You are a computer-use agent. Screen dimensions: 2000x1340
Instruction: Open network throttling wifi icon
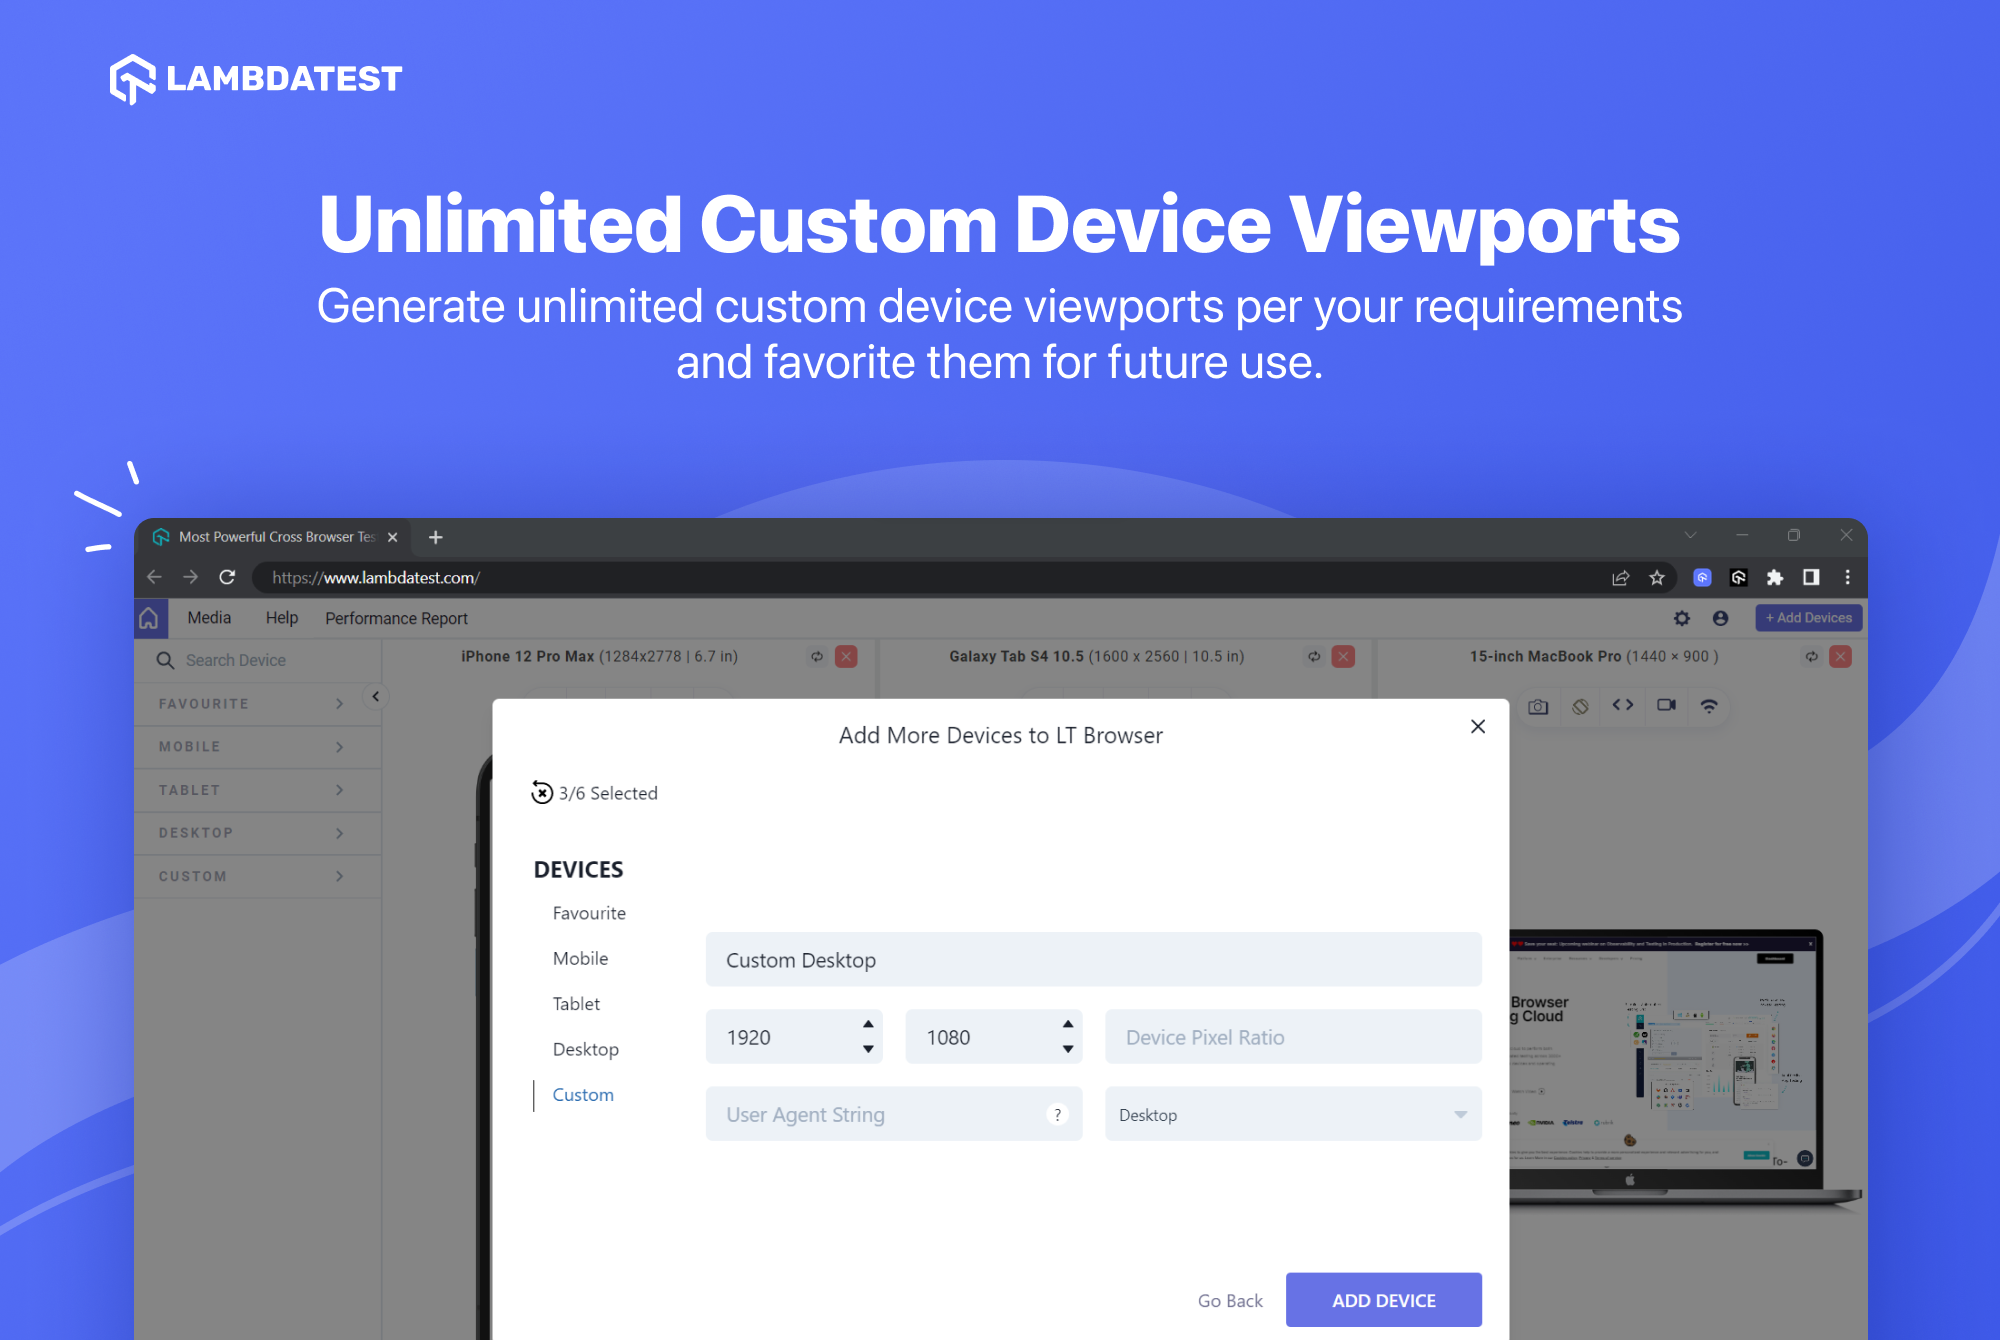[1709, 706]
